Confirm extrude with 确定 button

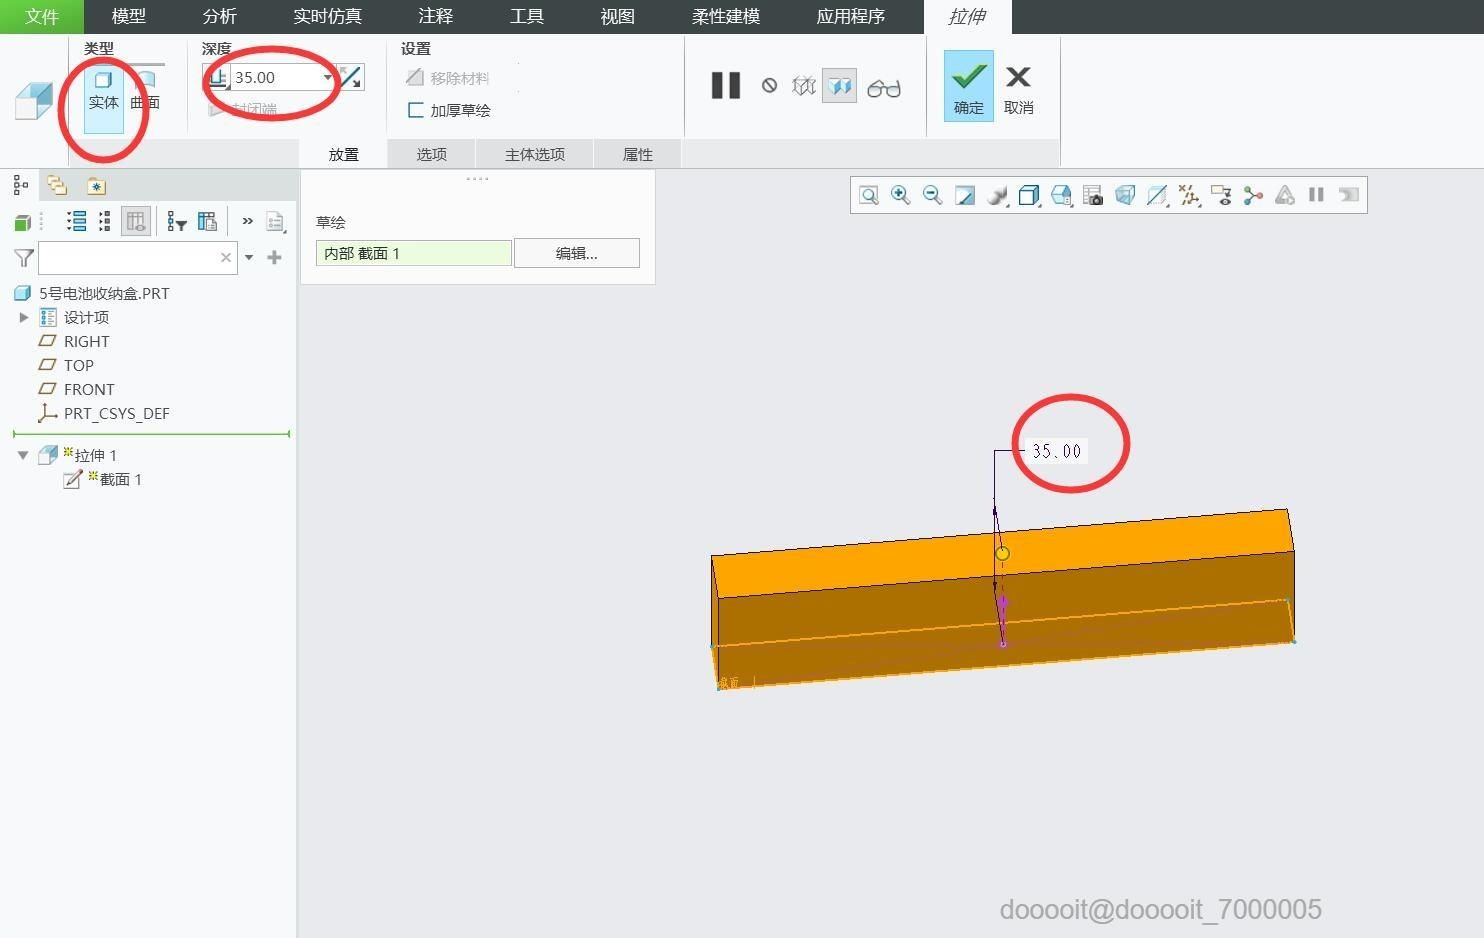968,86
